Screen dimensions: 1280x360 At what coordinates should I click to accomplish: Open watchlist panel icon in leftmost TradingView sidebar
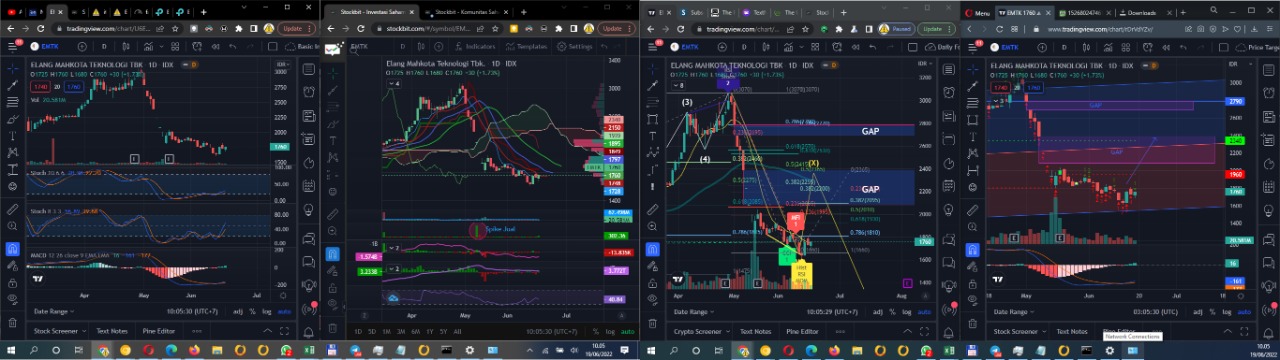(x=308, y=69)
